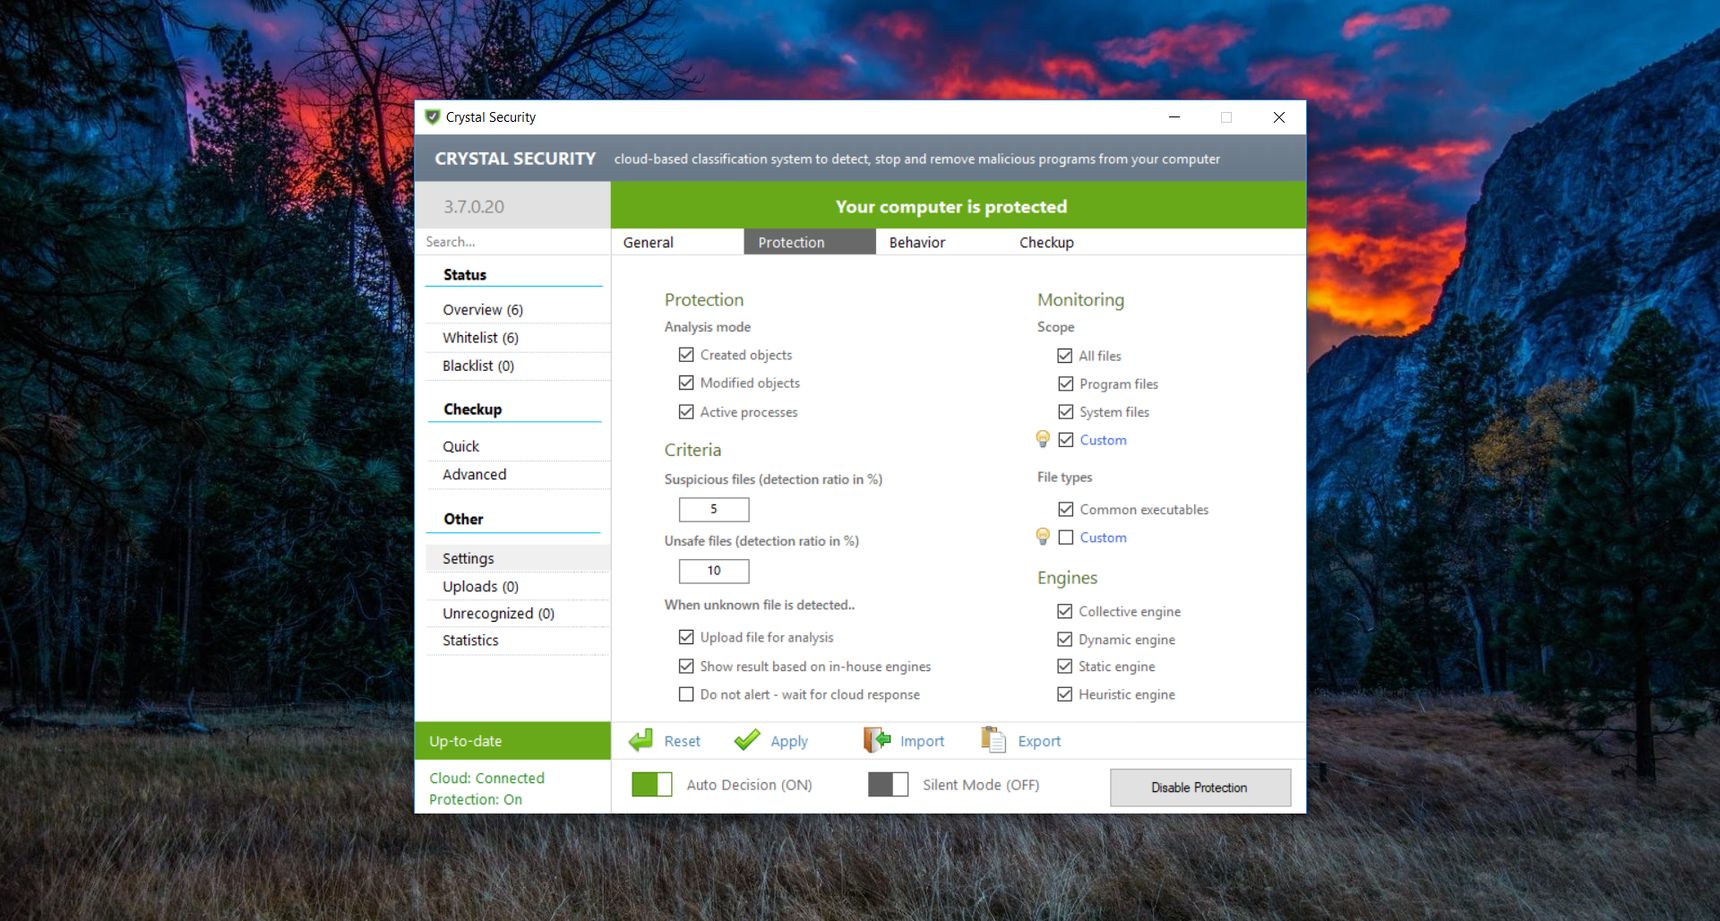The height and width of the screenshot is (921, 1720).
Task: Uncheck Collective engine checkbox
Action: pyautogui.click(x=1065, y=611)
